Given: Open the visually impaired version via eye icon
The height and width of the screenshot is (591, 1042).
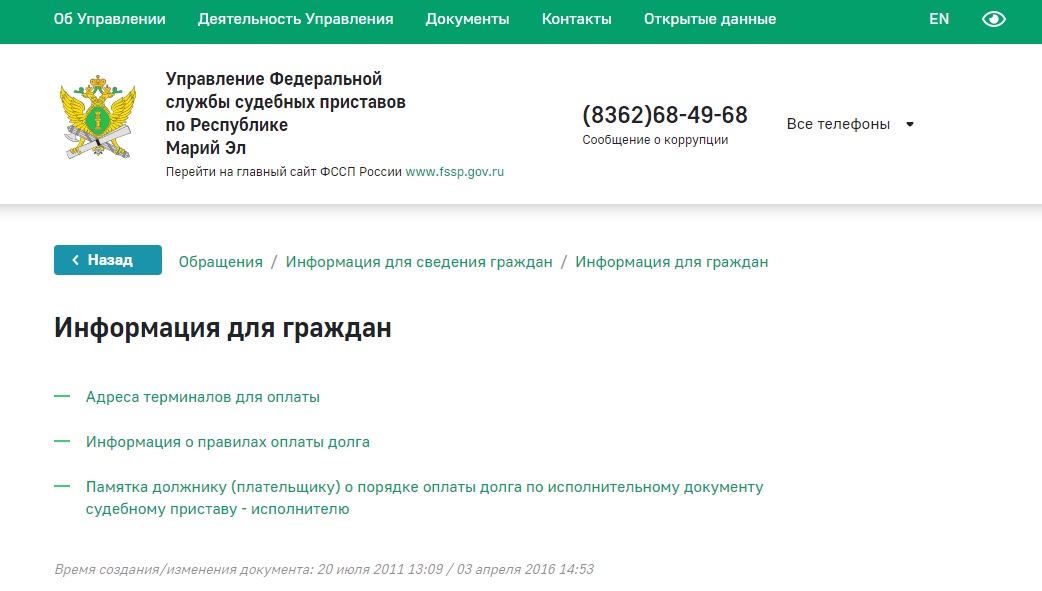Looking at the screenshot, I should [993, 18].
